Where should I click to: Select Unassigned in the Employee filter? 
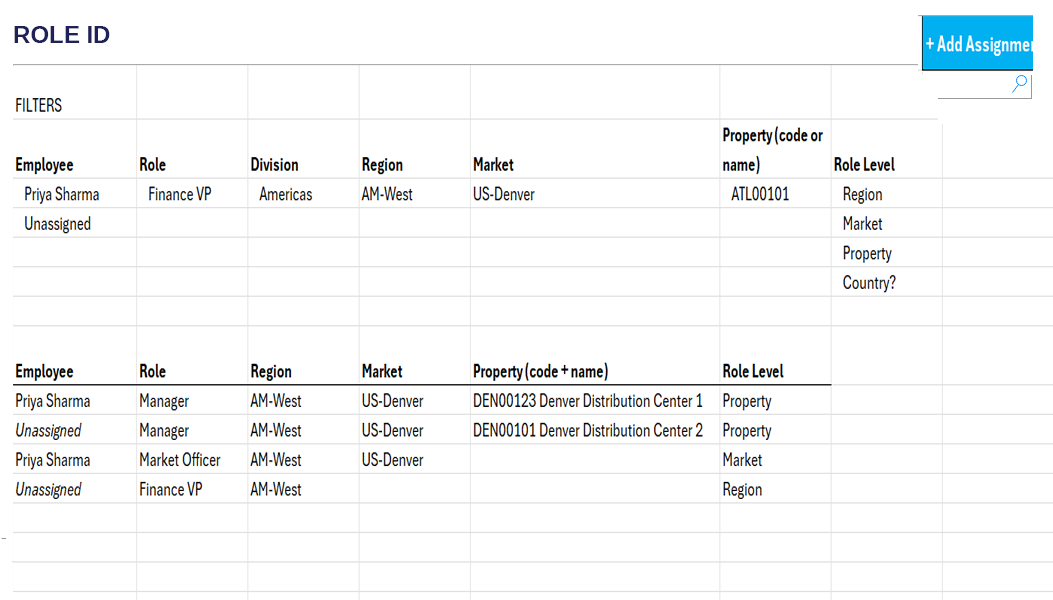[x=57, y=224]
